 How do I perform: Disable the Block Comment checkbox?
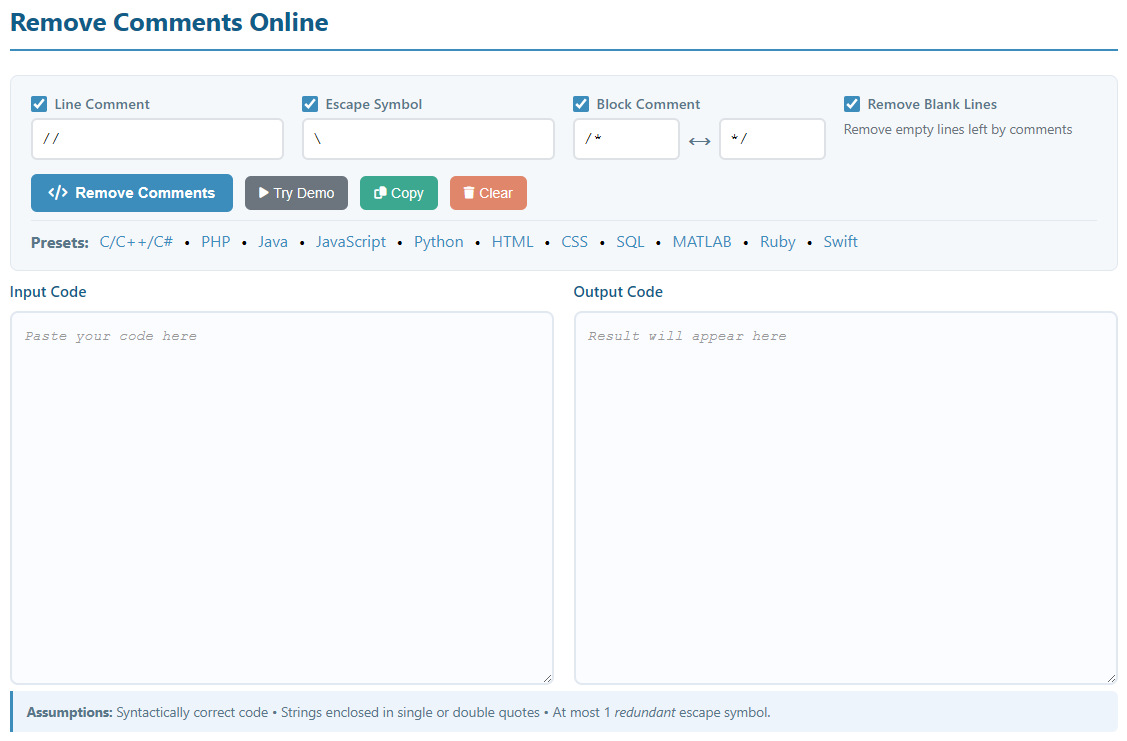click(581, 104)
